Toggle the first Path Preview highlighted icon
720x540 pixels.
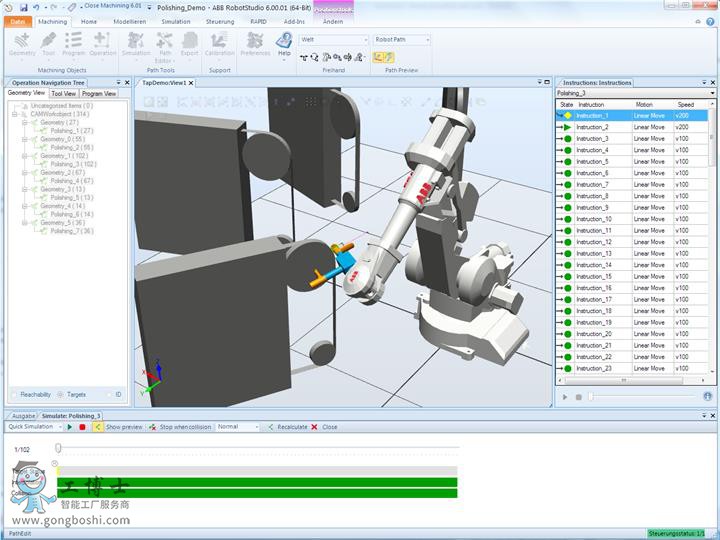[x=378, y=57]
